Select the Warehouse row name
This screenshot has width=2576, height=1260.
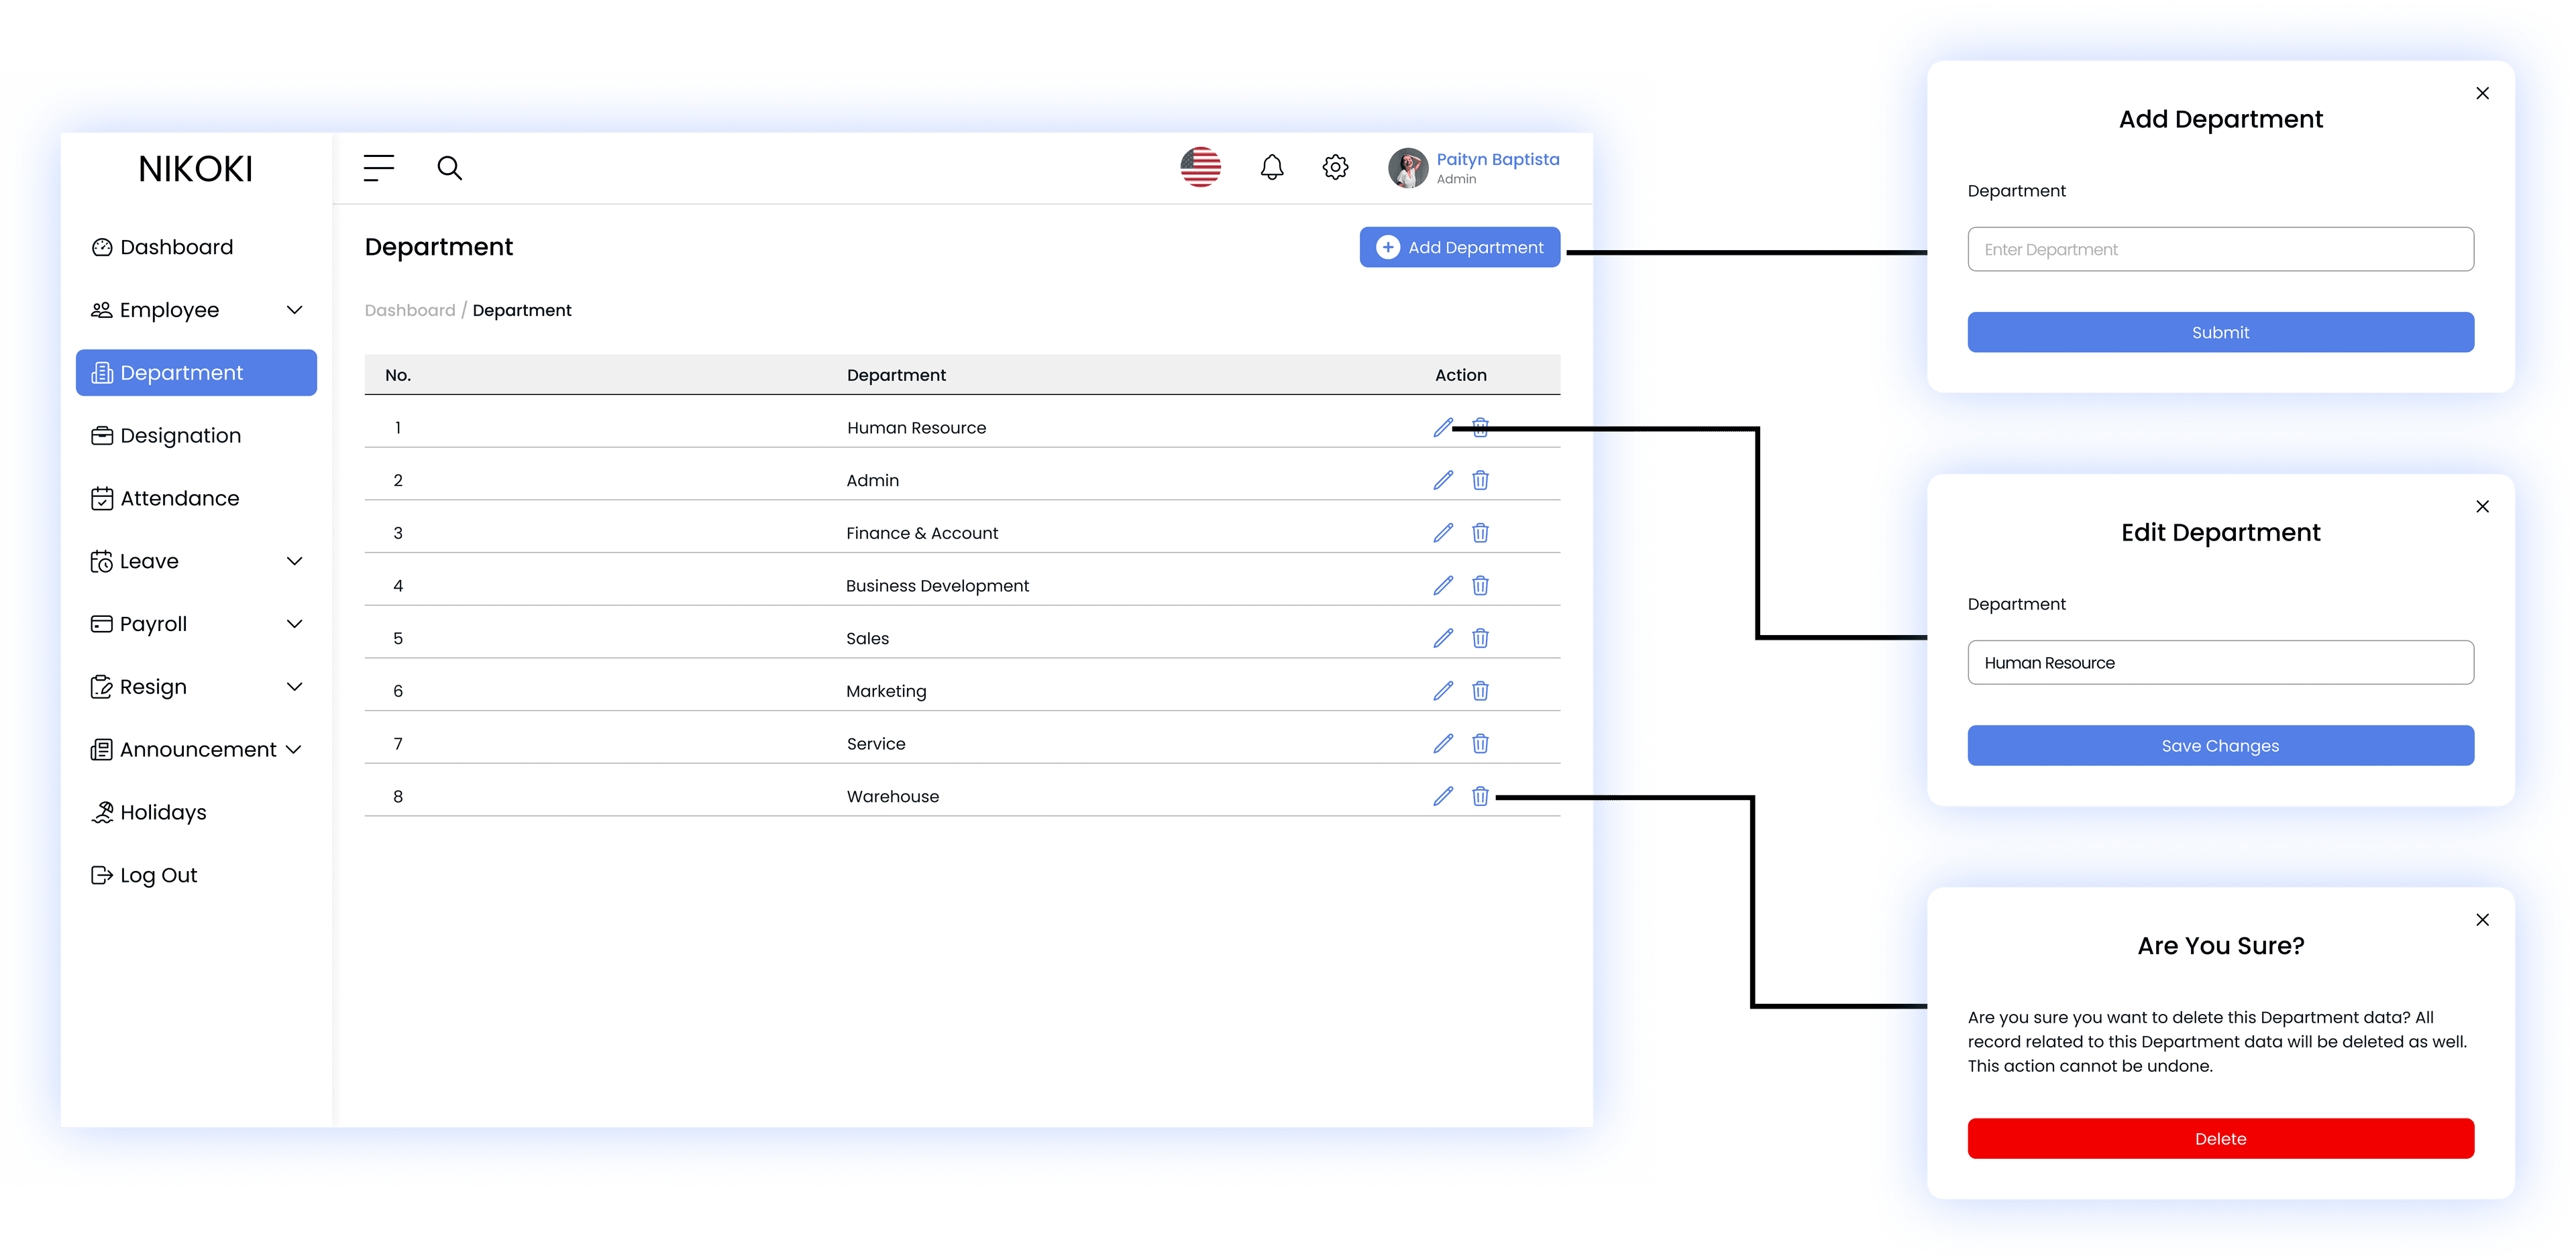892,797
